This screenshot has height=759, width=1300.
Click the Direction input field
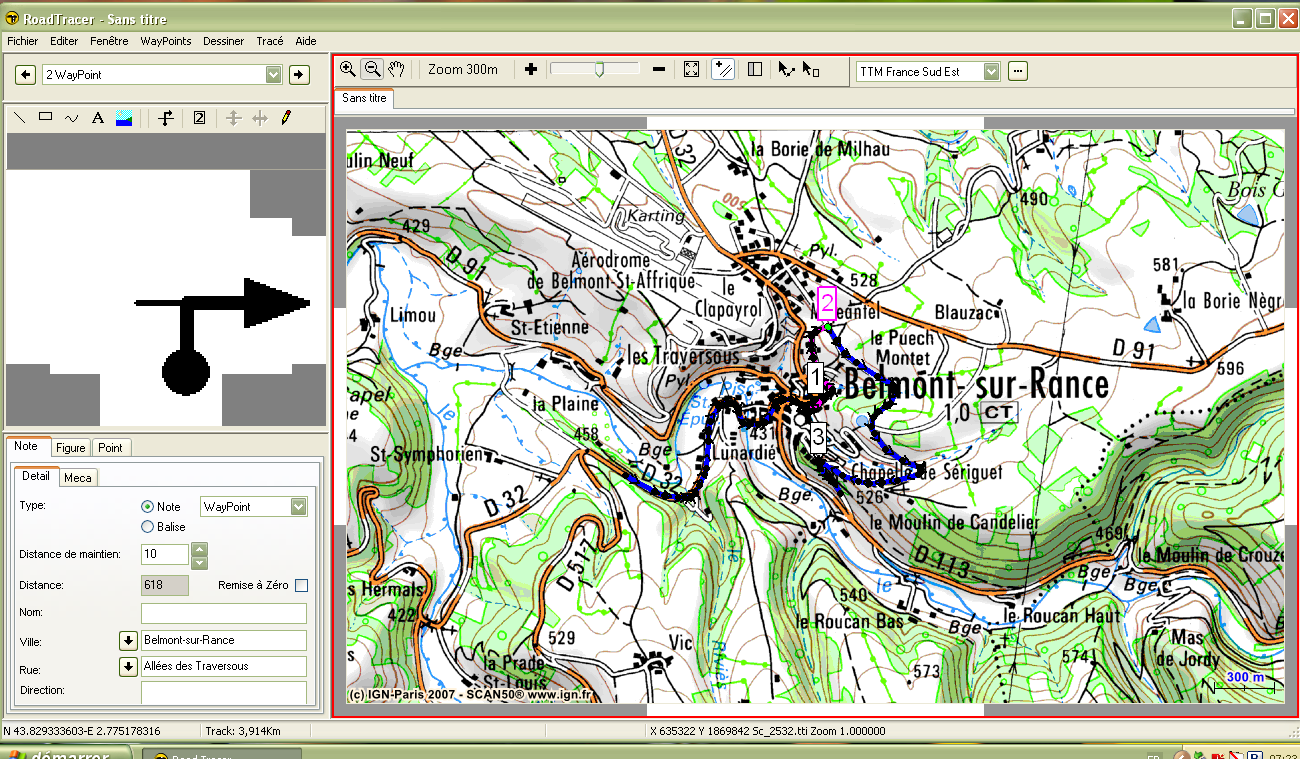tap(224, 692)
